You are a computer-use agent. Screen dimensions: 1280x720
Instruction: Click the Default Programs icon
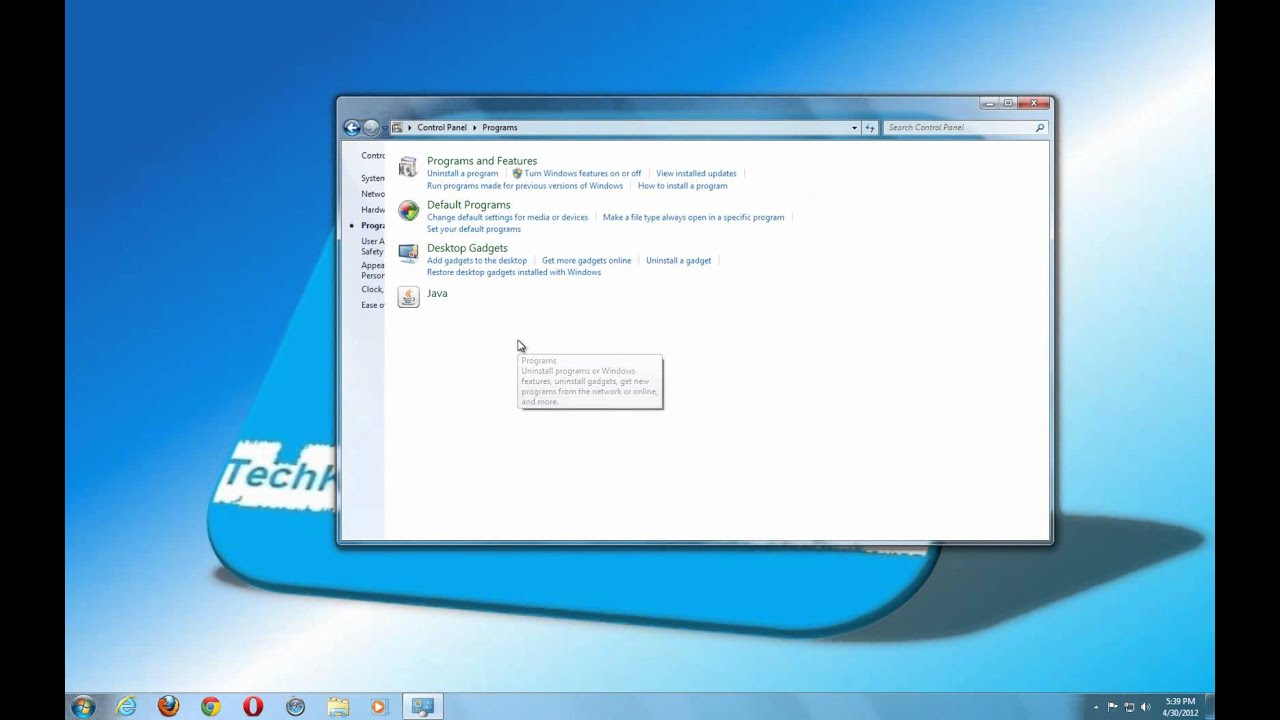[x=408, y=211]
